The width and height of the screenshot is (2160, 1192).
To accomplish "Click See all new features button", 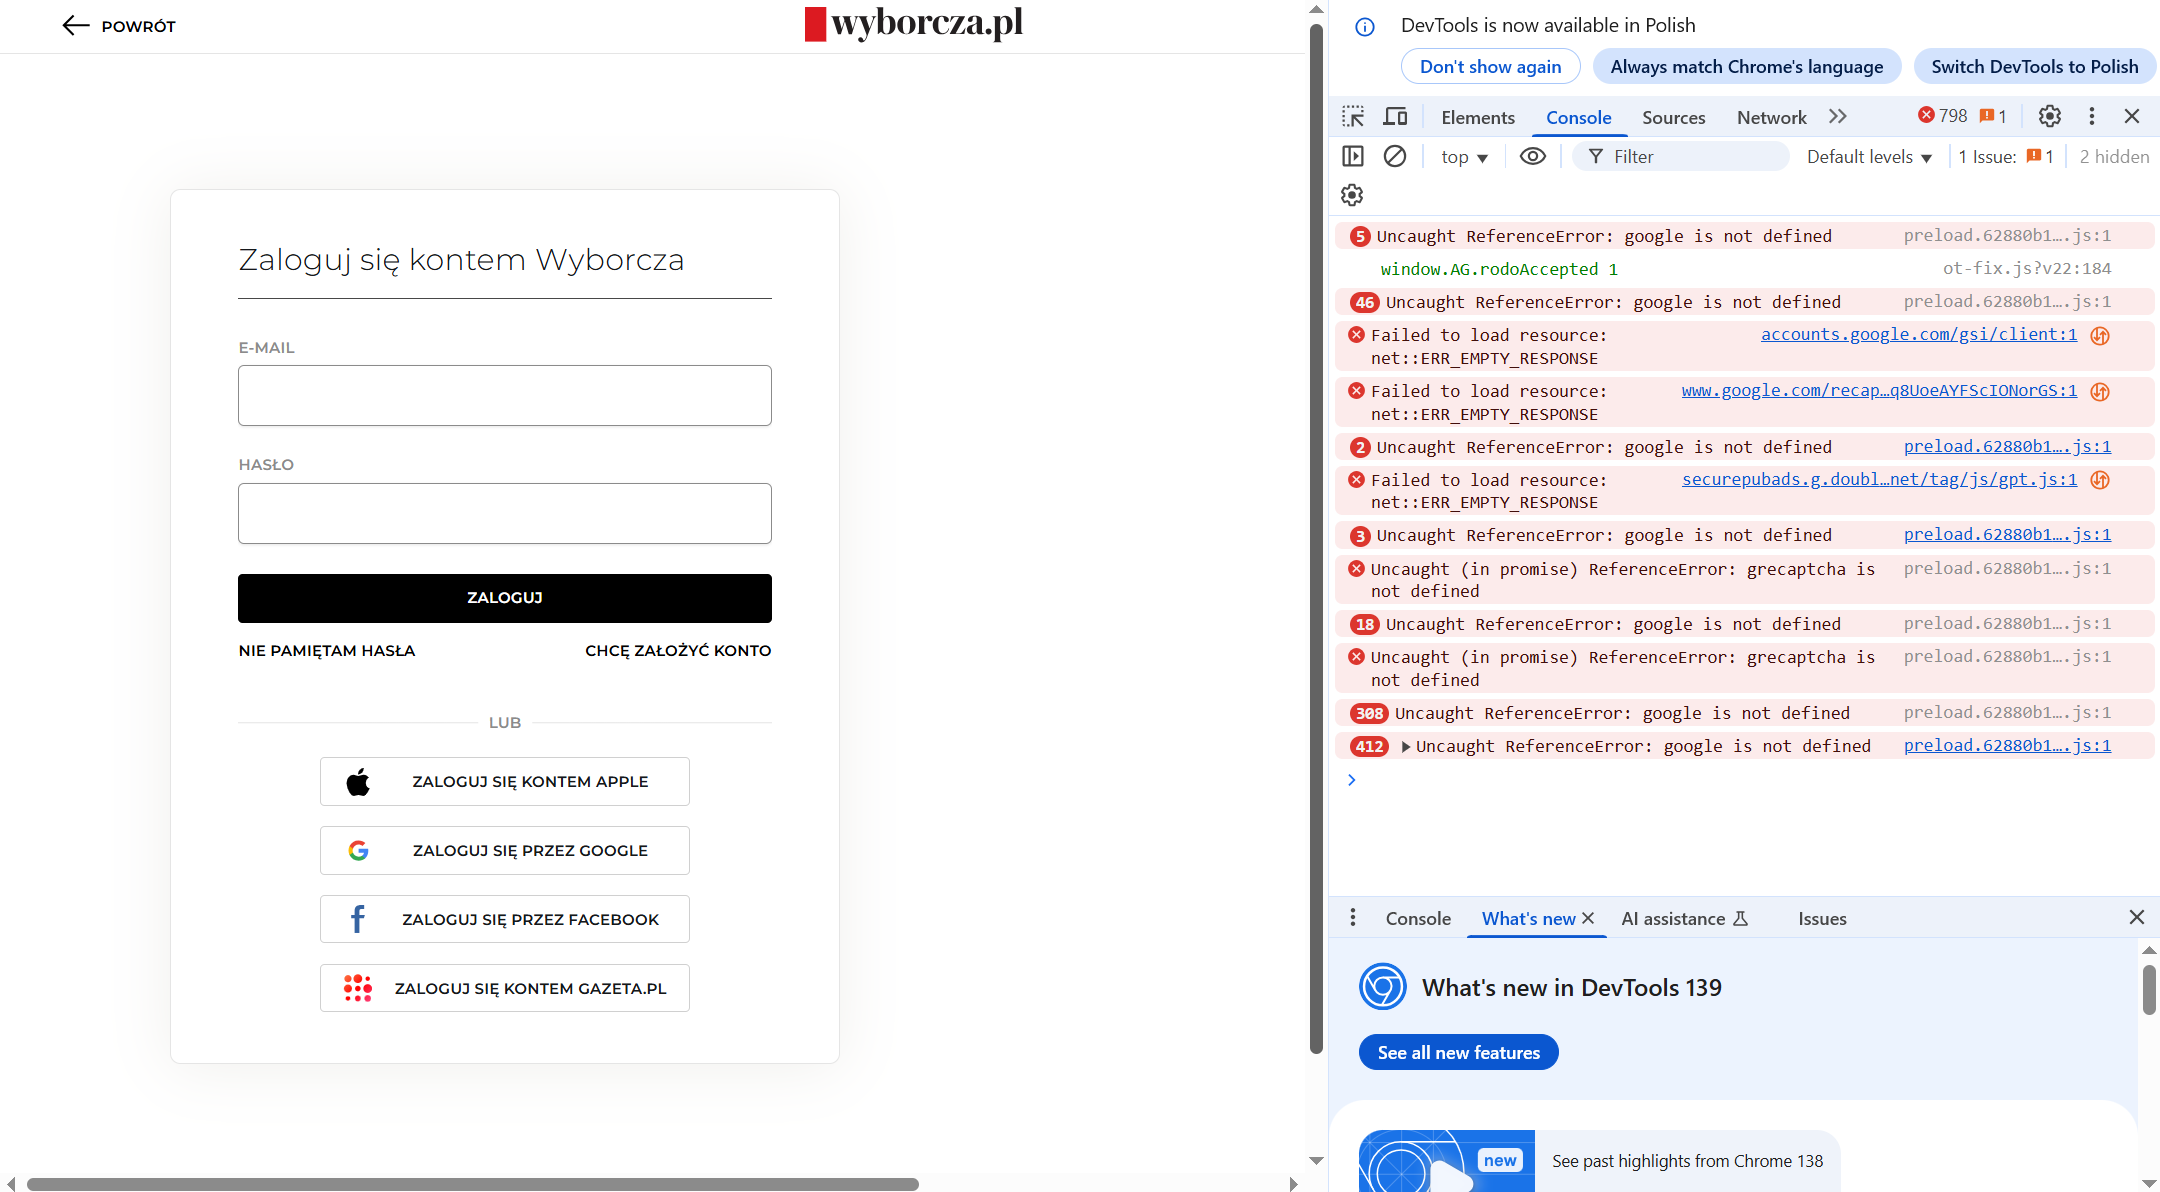I will pyautogui.click(x=1459, y=1052).
